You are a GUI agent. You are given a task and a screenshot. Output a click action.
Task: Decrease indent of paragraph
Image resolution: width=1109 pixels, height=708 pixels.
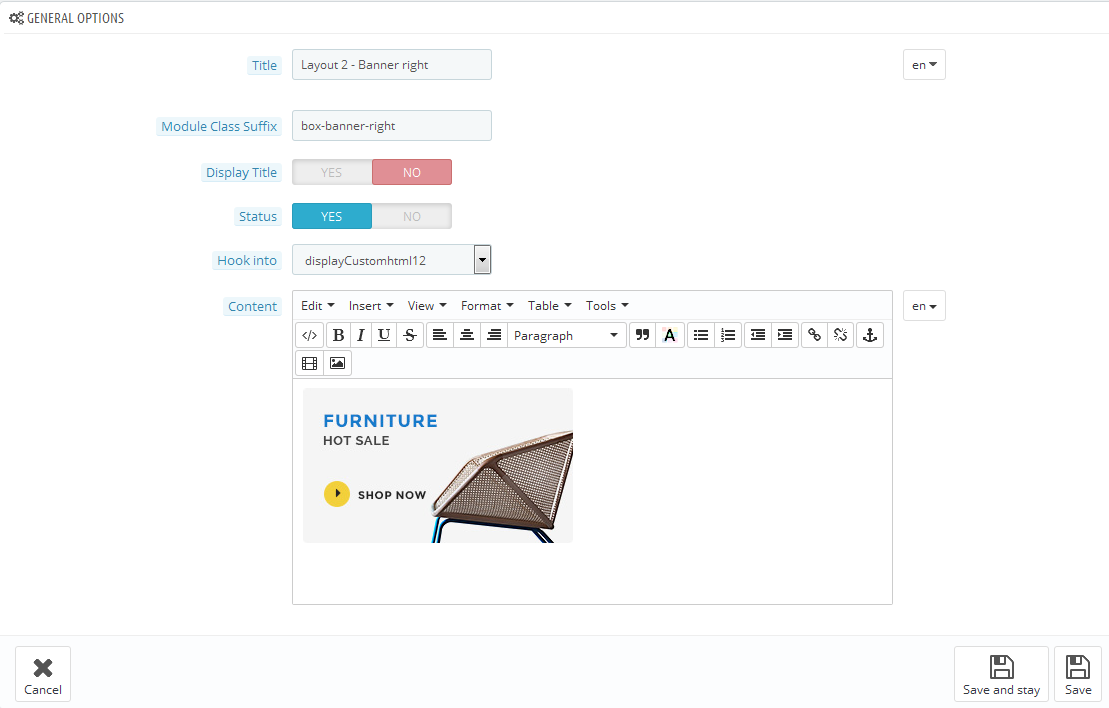(757, 335)
